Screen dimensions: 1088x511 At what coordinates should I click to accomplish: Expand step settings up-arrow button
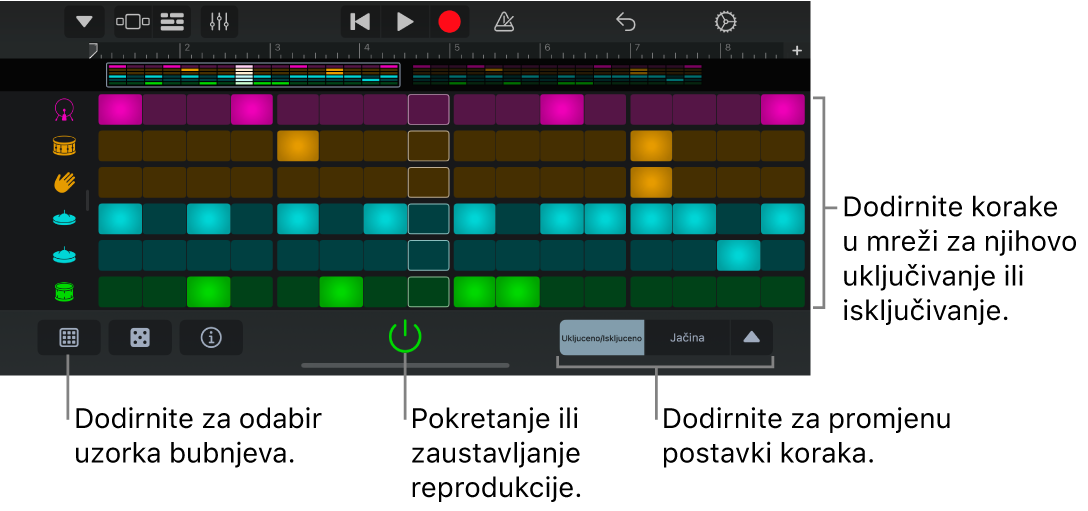(751, 337)
